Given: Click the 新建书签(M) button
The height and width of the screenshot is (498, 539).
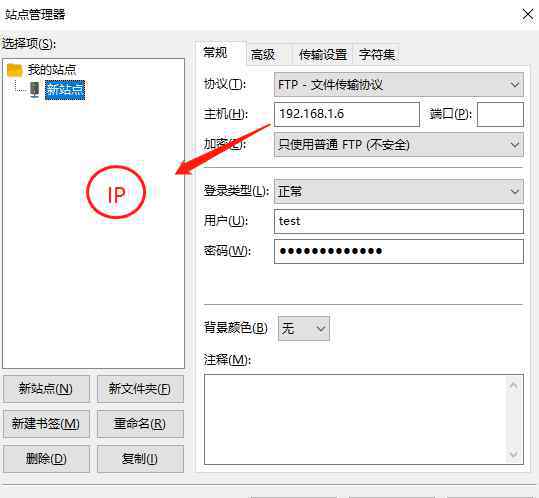Looking at the screenshot, I should 46,424.
